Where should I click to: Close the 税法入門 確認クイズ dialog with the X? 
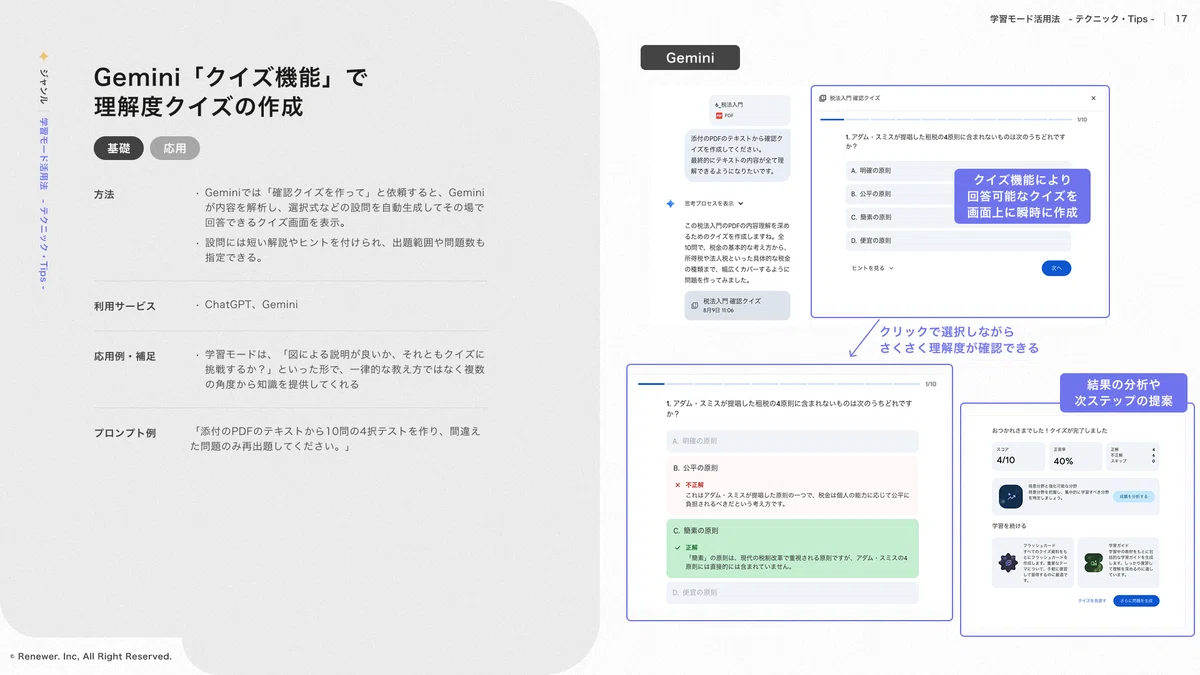(x=1093, y=98)
